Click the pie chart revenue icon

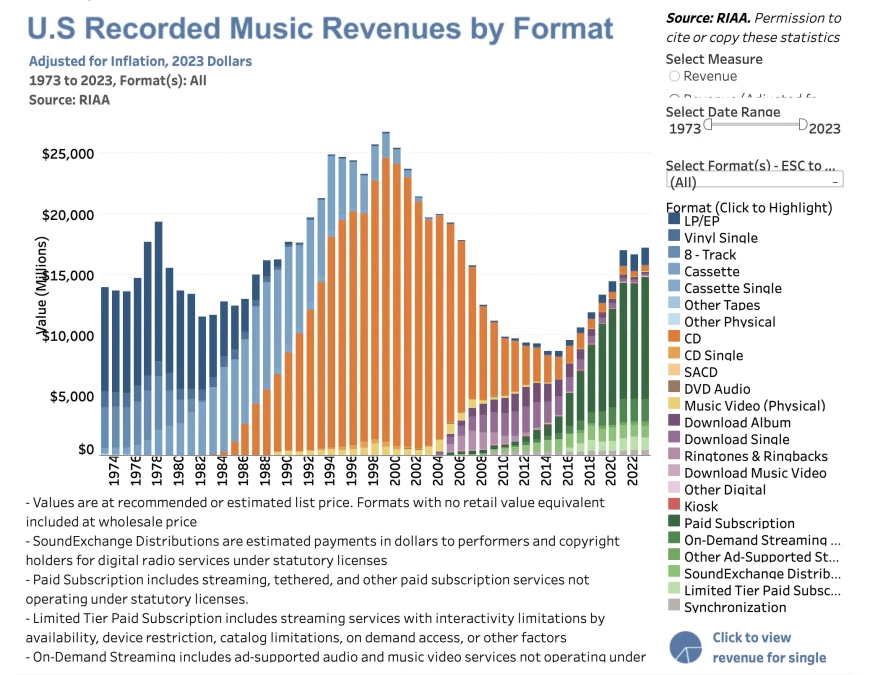(688, 647)
